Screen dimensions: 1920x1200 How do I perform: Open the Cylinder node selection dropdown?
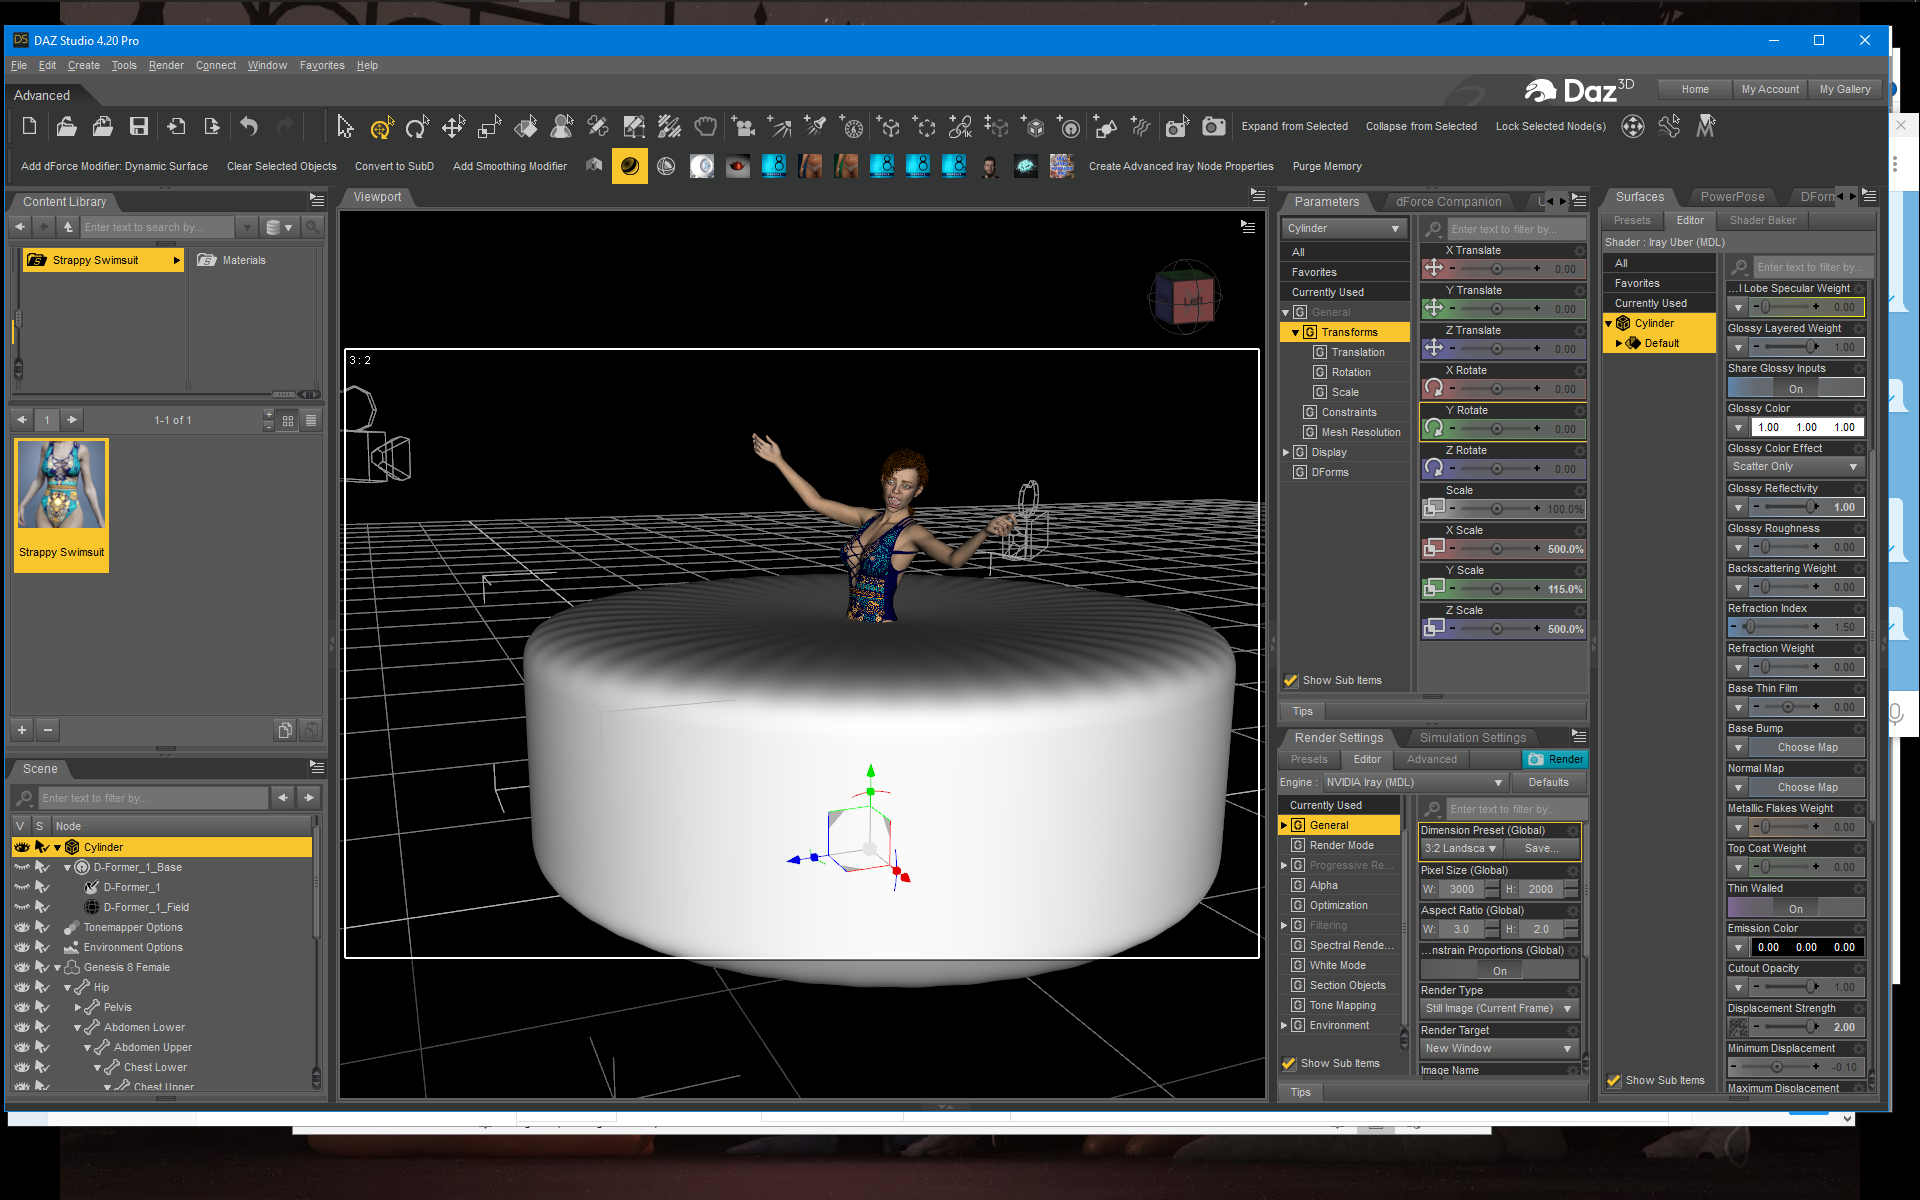coord(1343,229)
